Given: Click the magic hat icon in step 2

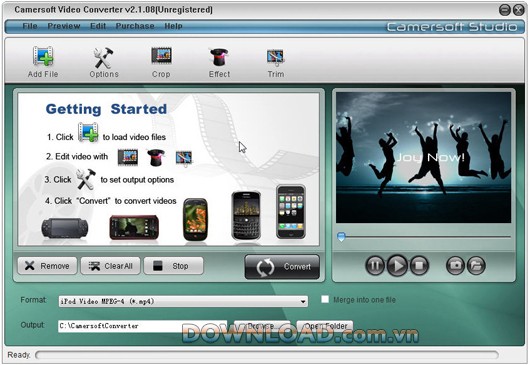Looking at the screenshot, I should 156,157.
